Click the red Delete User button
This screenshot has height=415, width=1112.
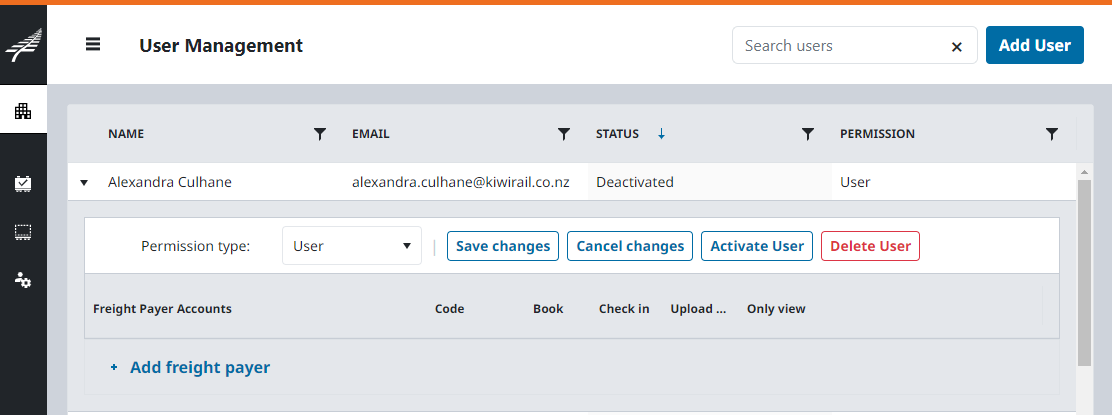tap(870, 246)
